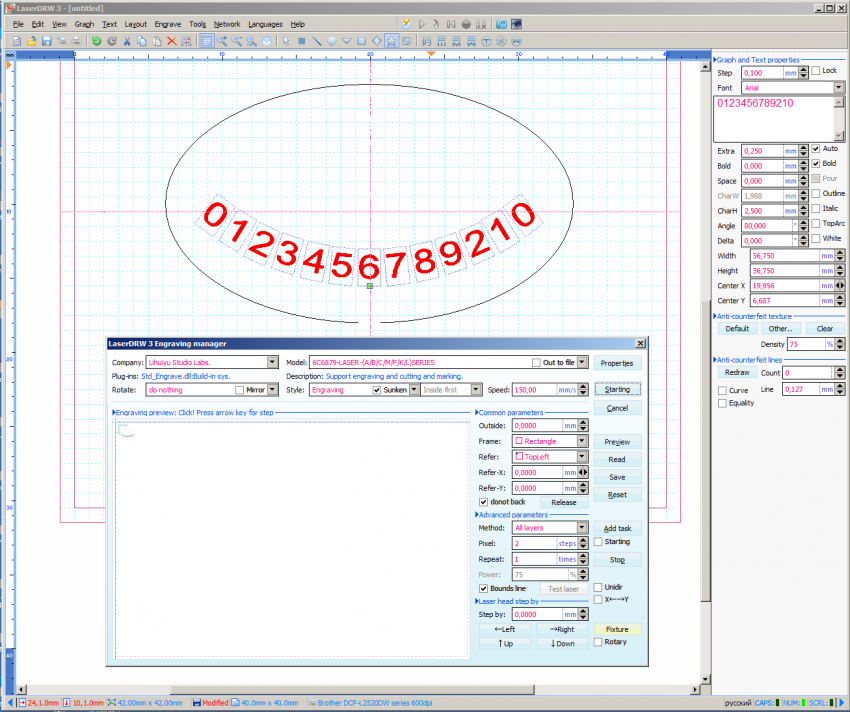Click the red Delete X toolbar icon
This screenshot has width=850, height=712.
point(171,41)
